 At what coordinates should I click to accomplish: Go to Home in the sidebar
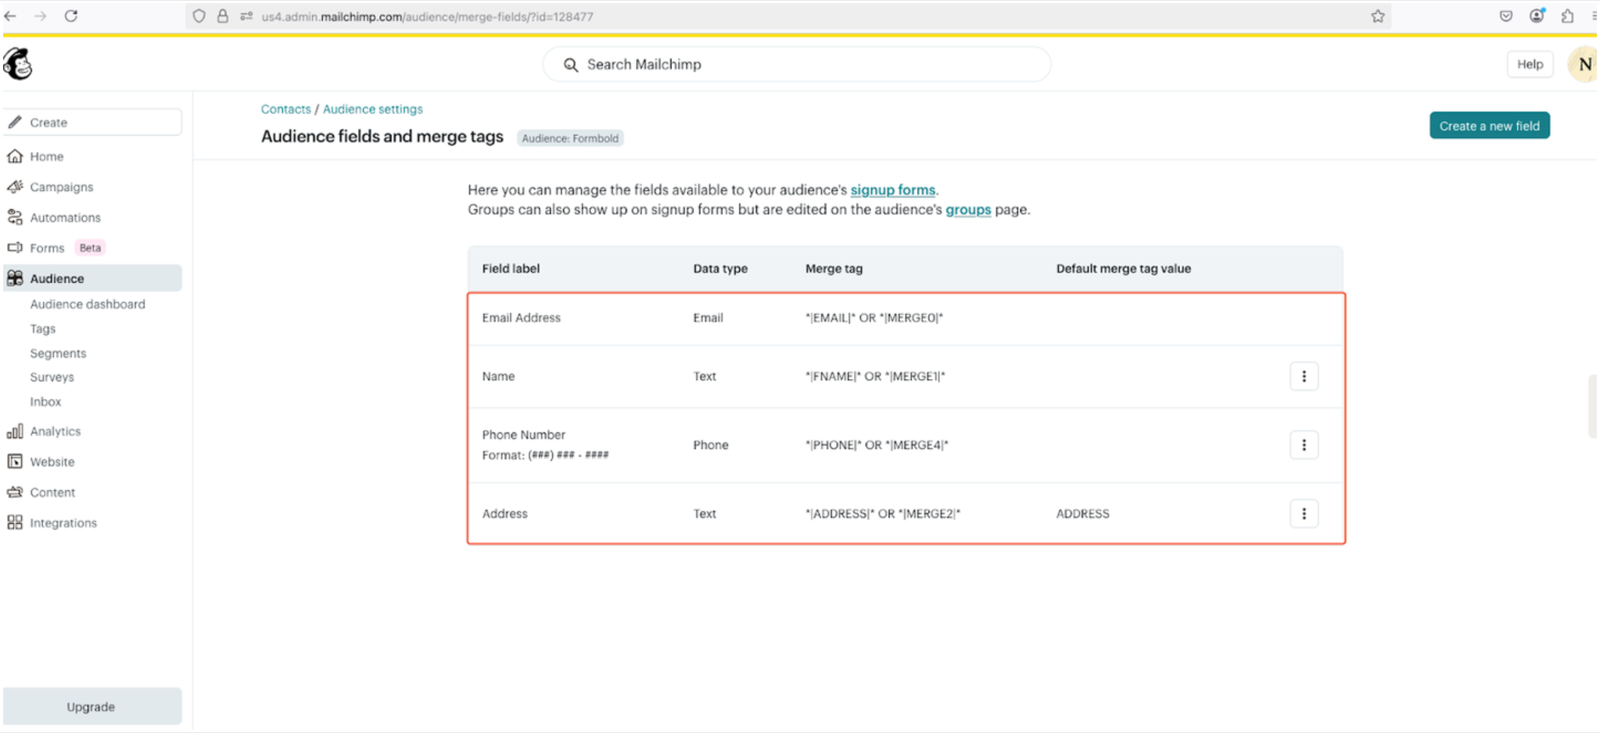point(46,157)
